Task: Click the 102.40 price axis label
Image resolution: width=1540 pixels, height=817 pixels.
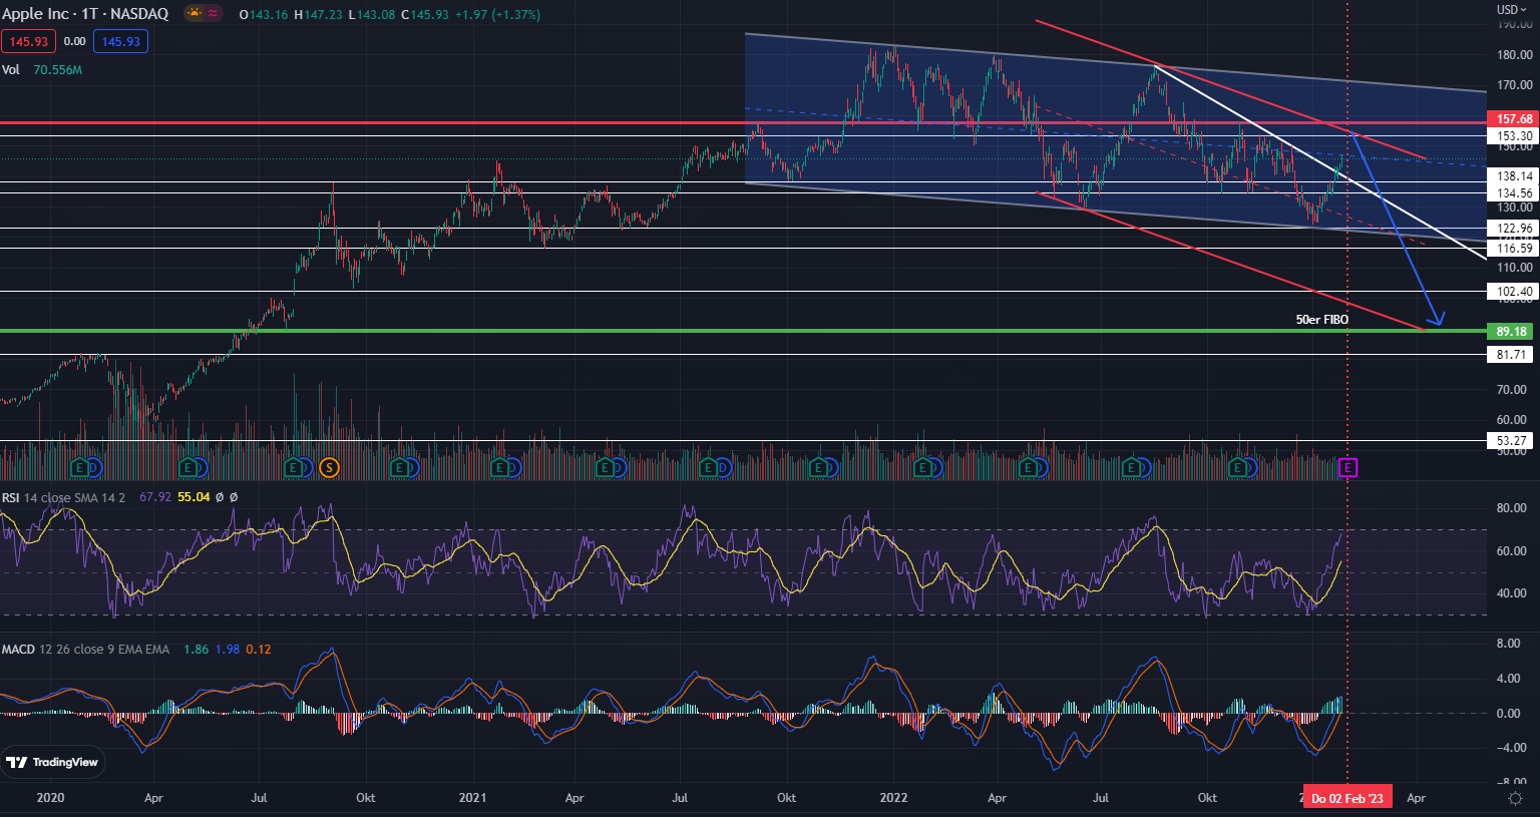Action: pyautogui.click(x=1513, y=292)
